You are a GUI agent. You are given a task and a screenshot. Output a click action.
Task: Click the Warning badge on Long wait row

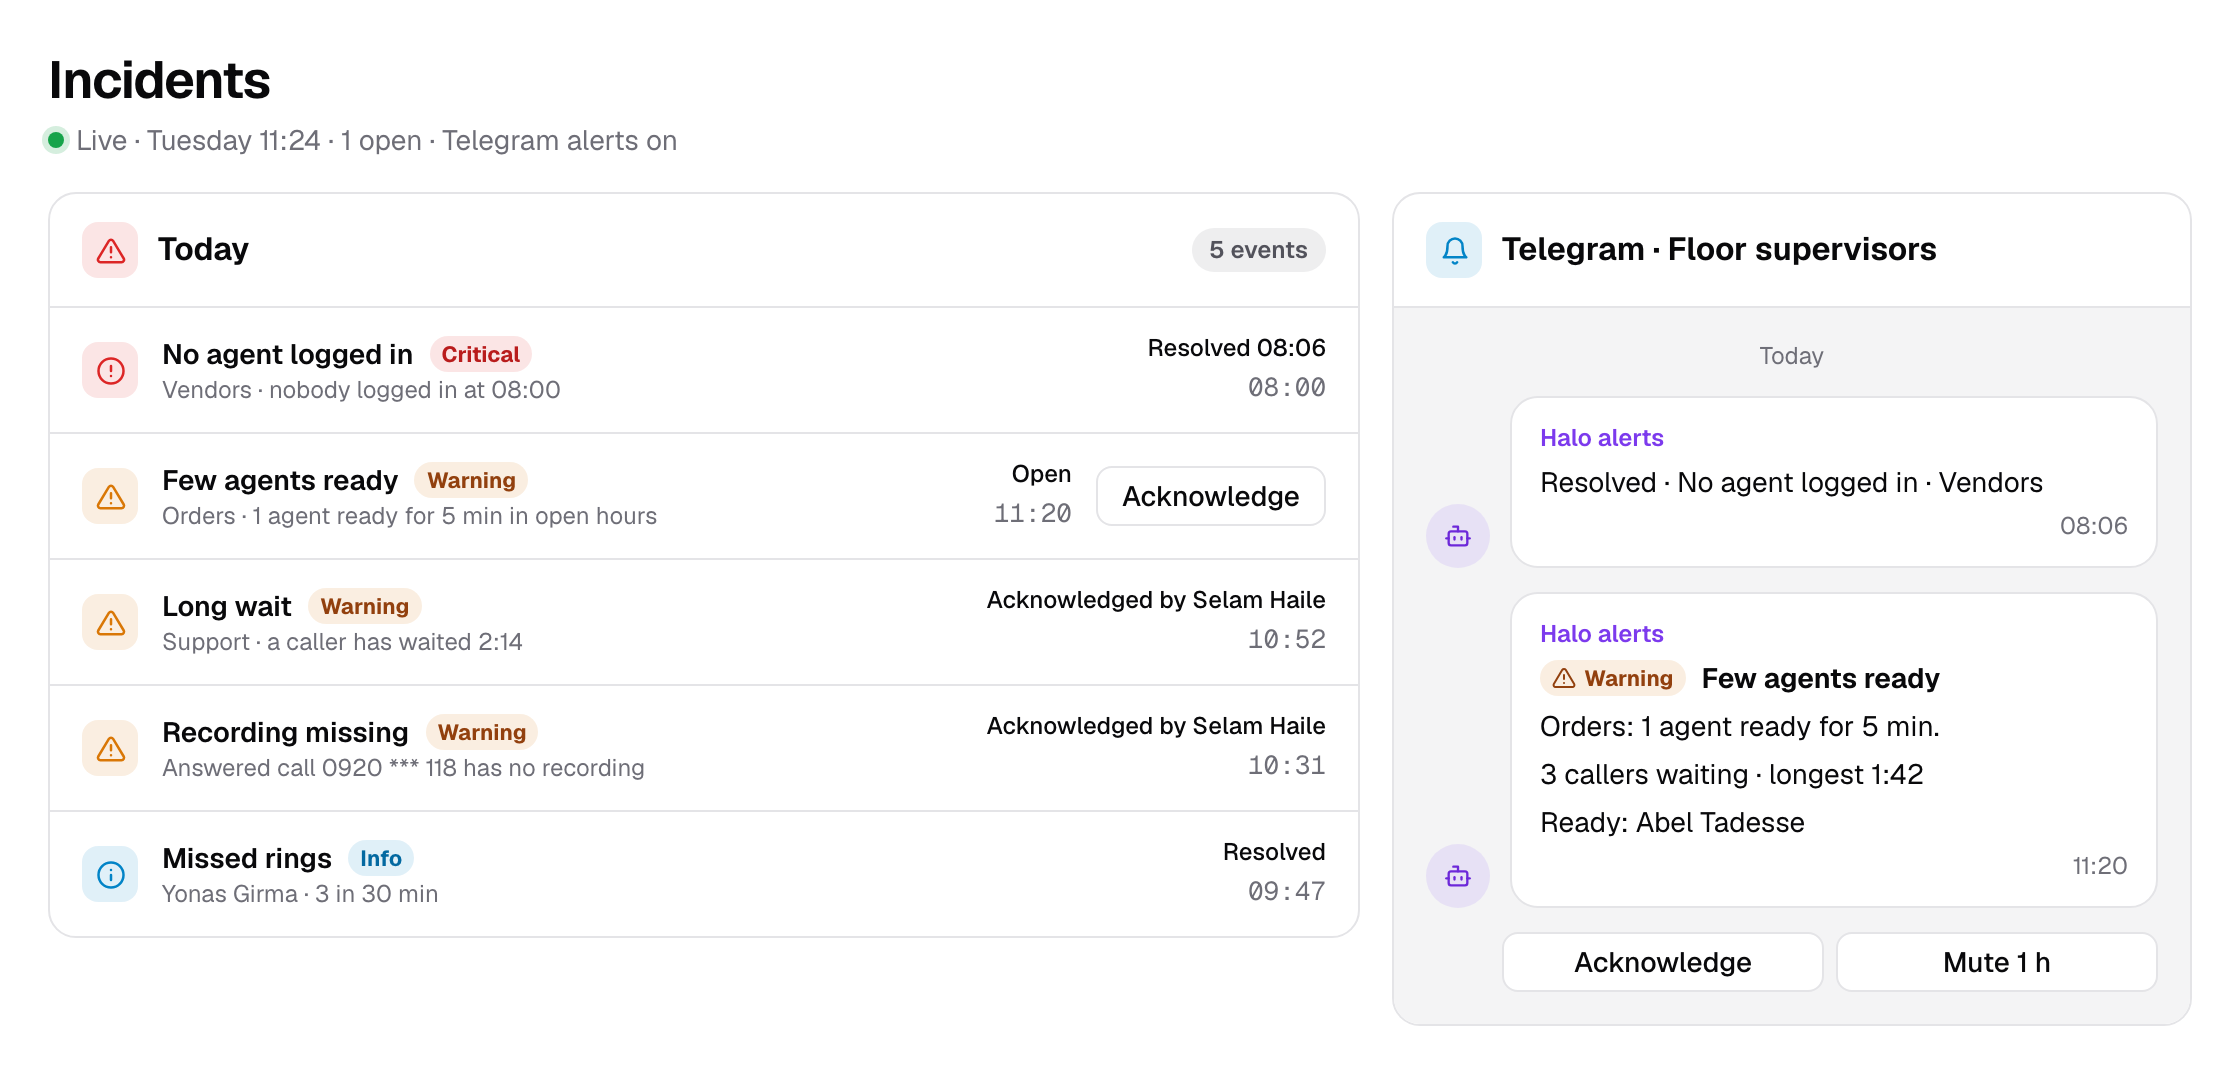[364, 606]
